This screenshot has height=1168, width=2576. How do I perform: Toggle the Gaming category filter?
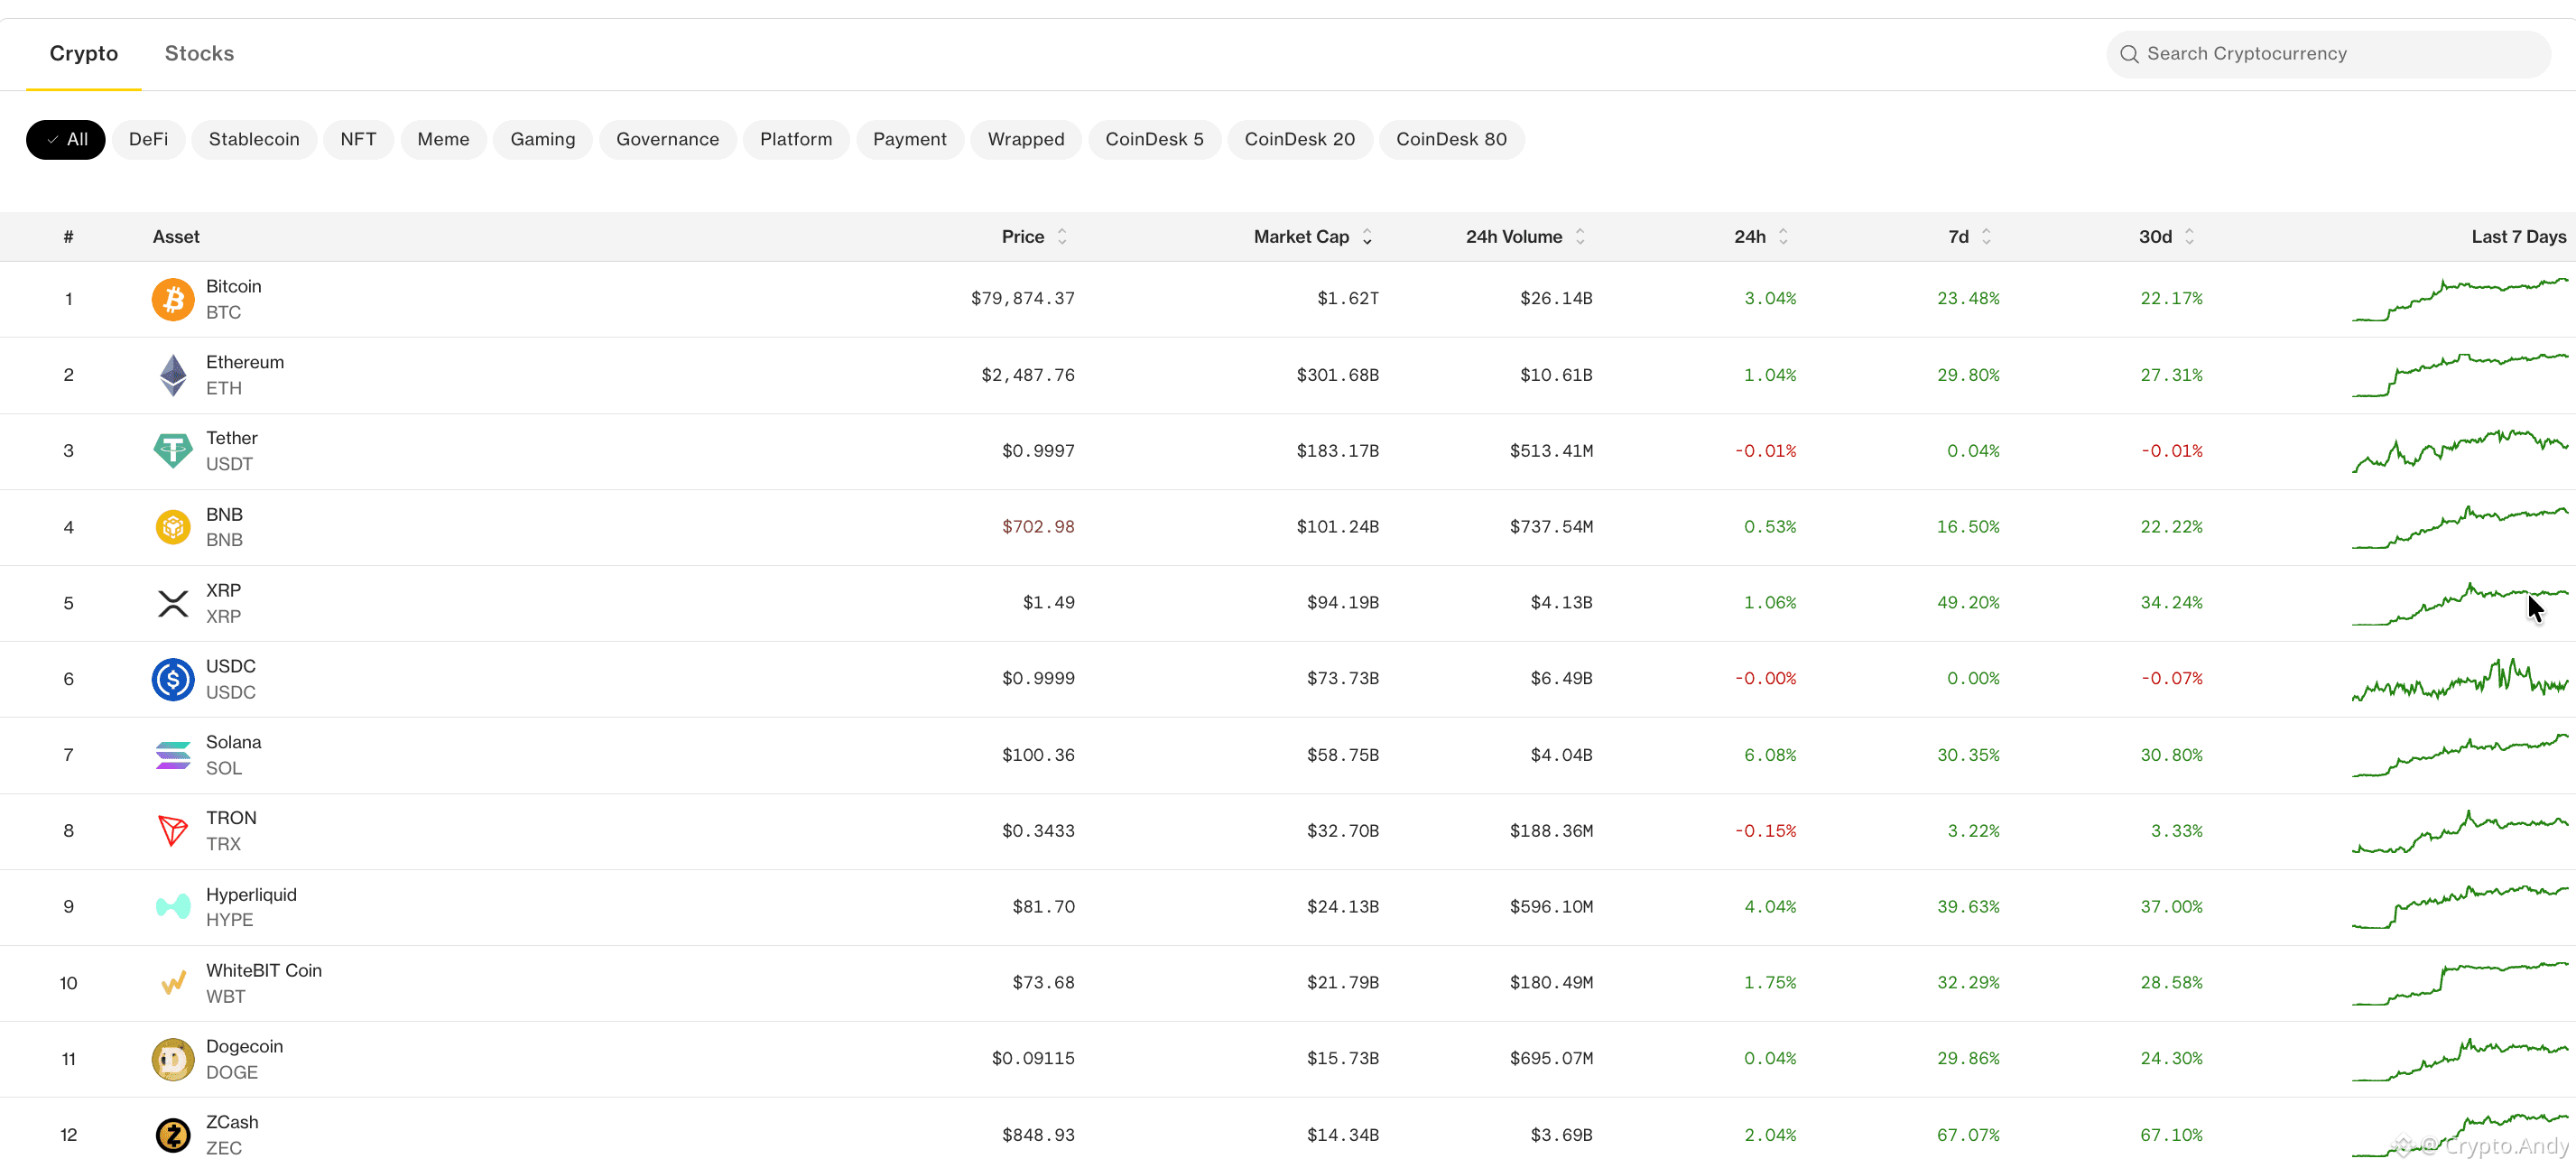(x=543, y=140)
